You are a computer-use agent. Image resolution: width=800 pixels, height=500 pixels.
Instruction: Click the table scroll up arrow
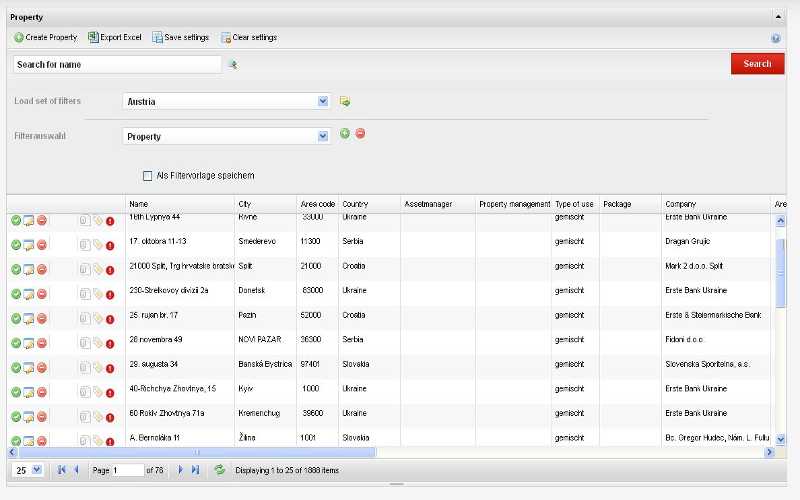click(x=780, y=220)
